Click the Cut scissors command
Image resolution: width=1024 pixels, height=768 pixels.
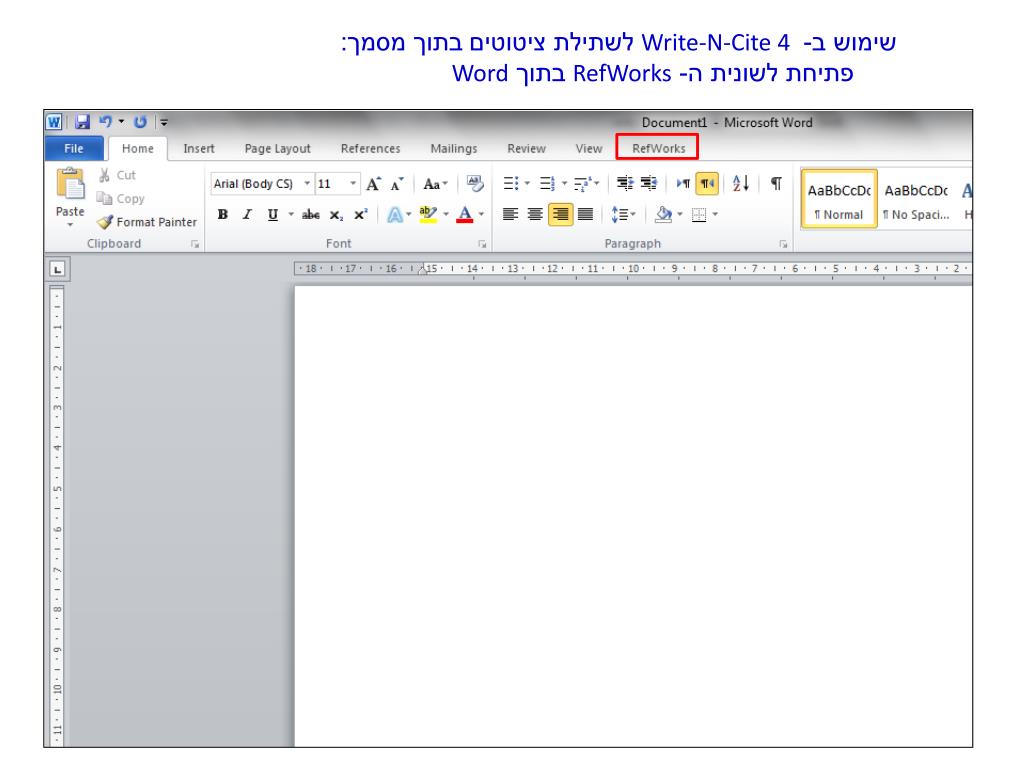117,175
